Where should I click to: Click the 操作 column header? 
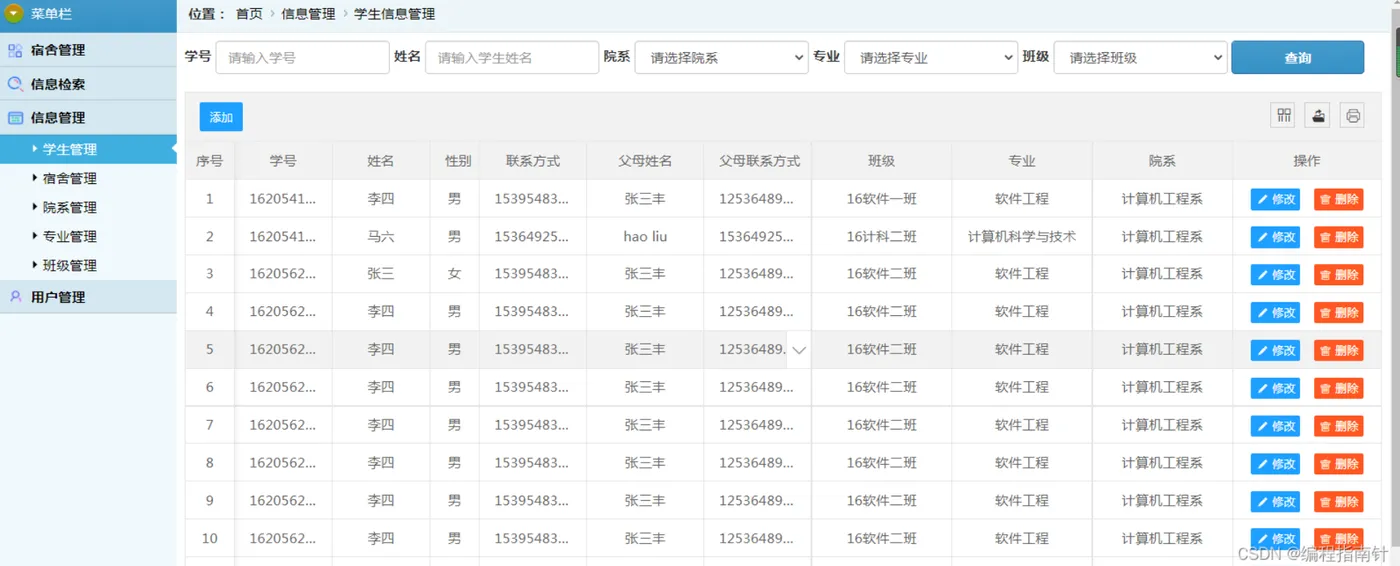coord(1307,161)
